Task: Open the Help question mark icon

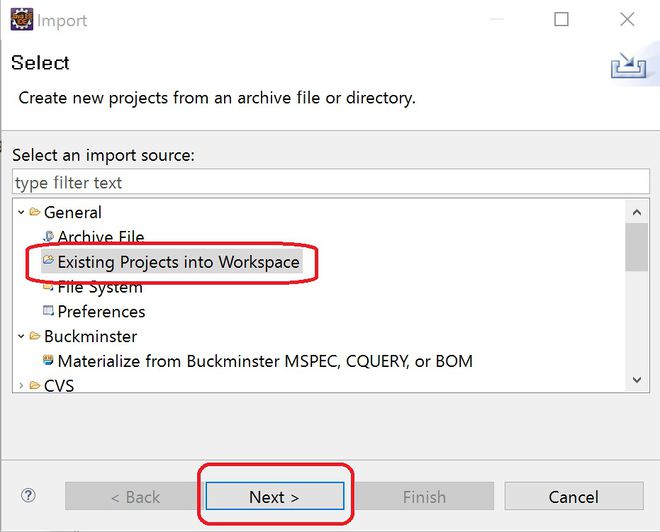Action: click(x=28, y=495)
